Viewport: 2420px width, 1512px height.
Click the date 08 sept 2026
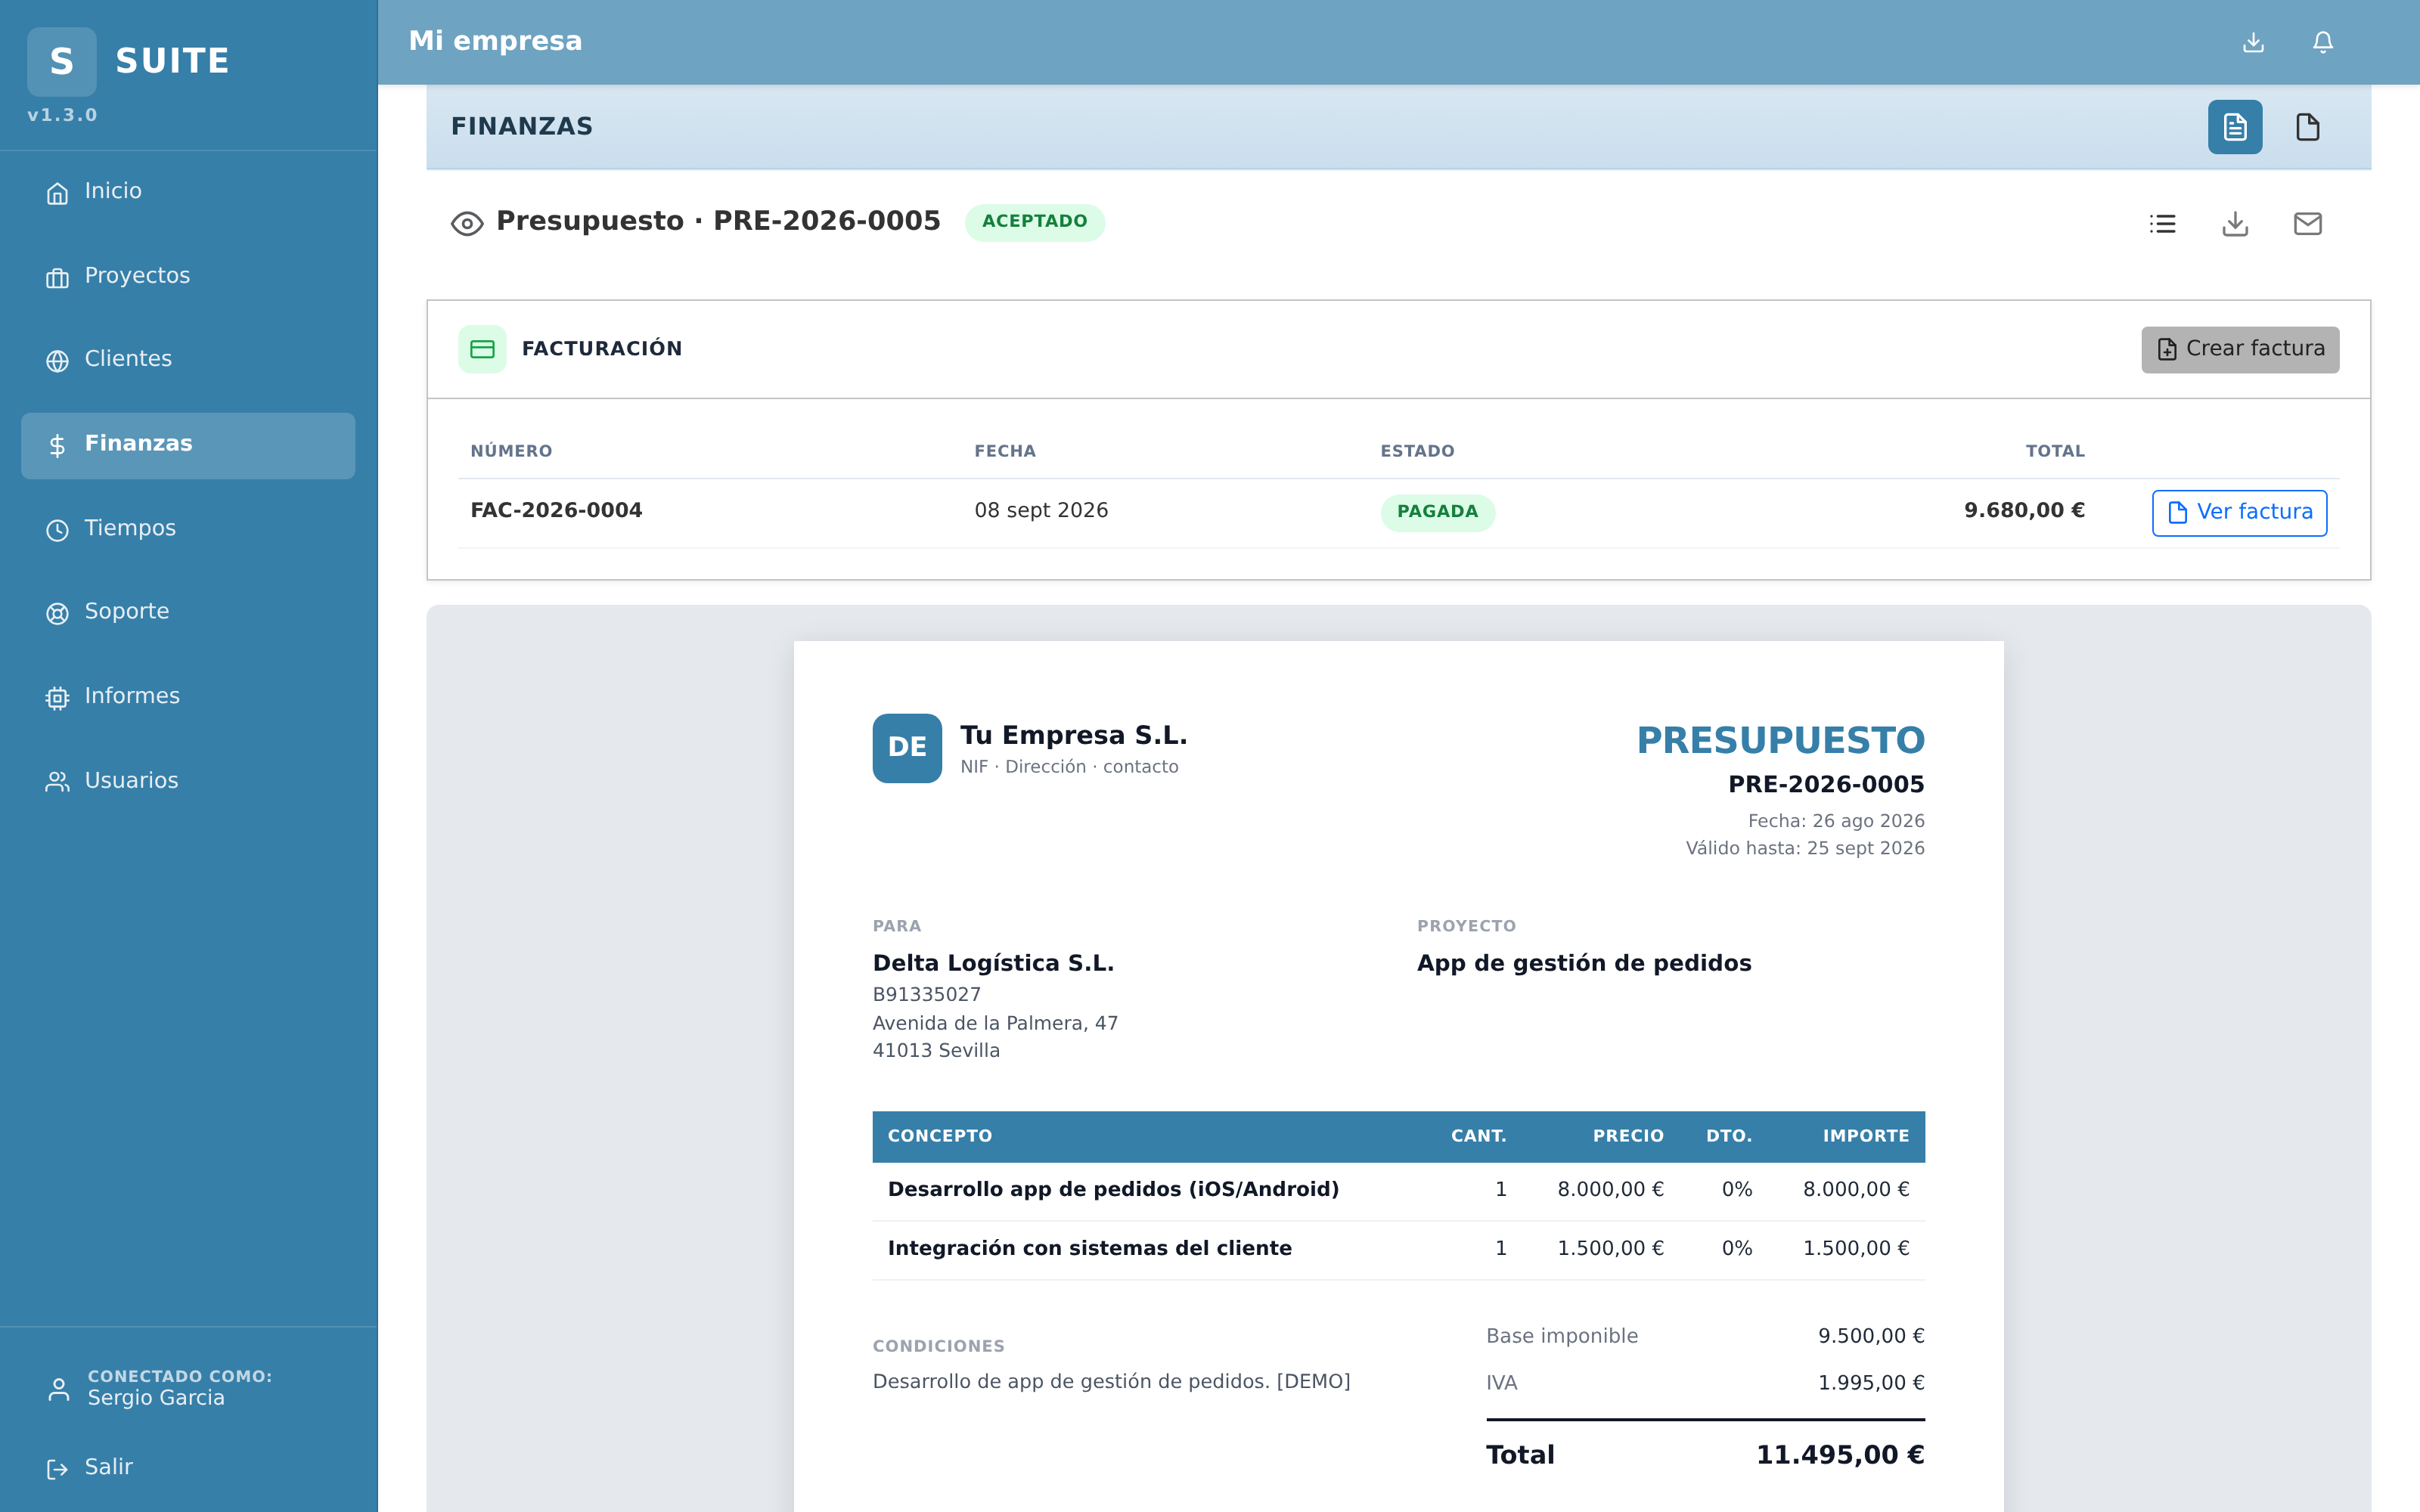(x=1041, y=511)
